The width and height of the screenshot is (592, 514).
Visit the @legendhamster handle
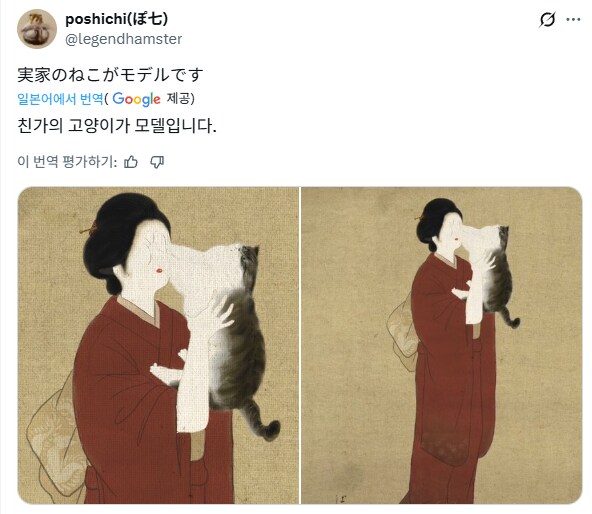123,39
